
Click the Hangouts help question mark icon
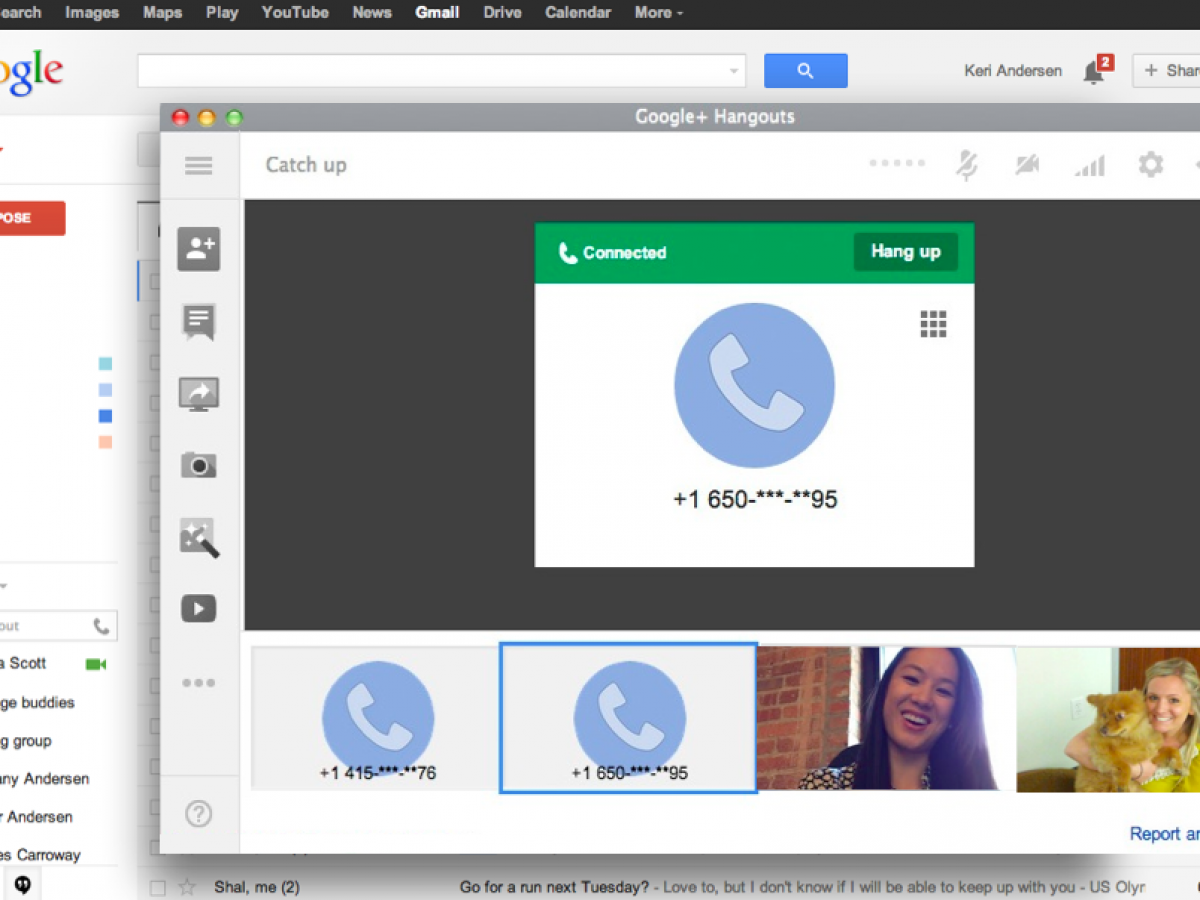point(198,814)
